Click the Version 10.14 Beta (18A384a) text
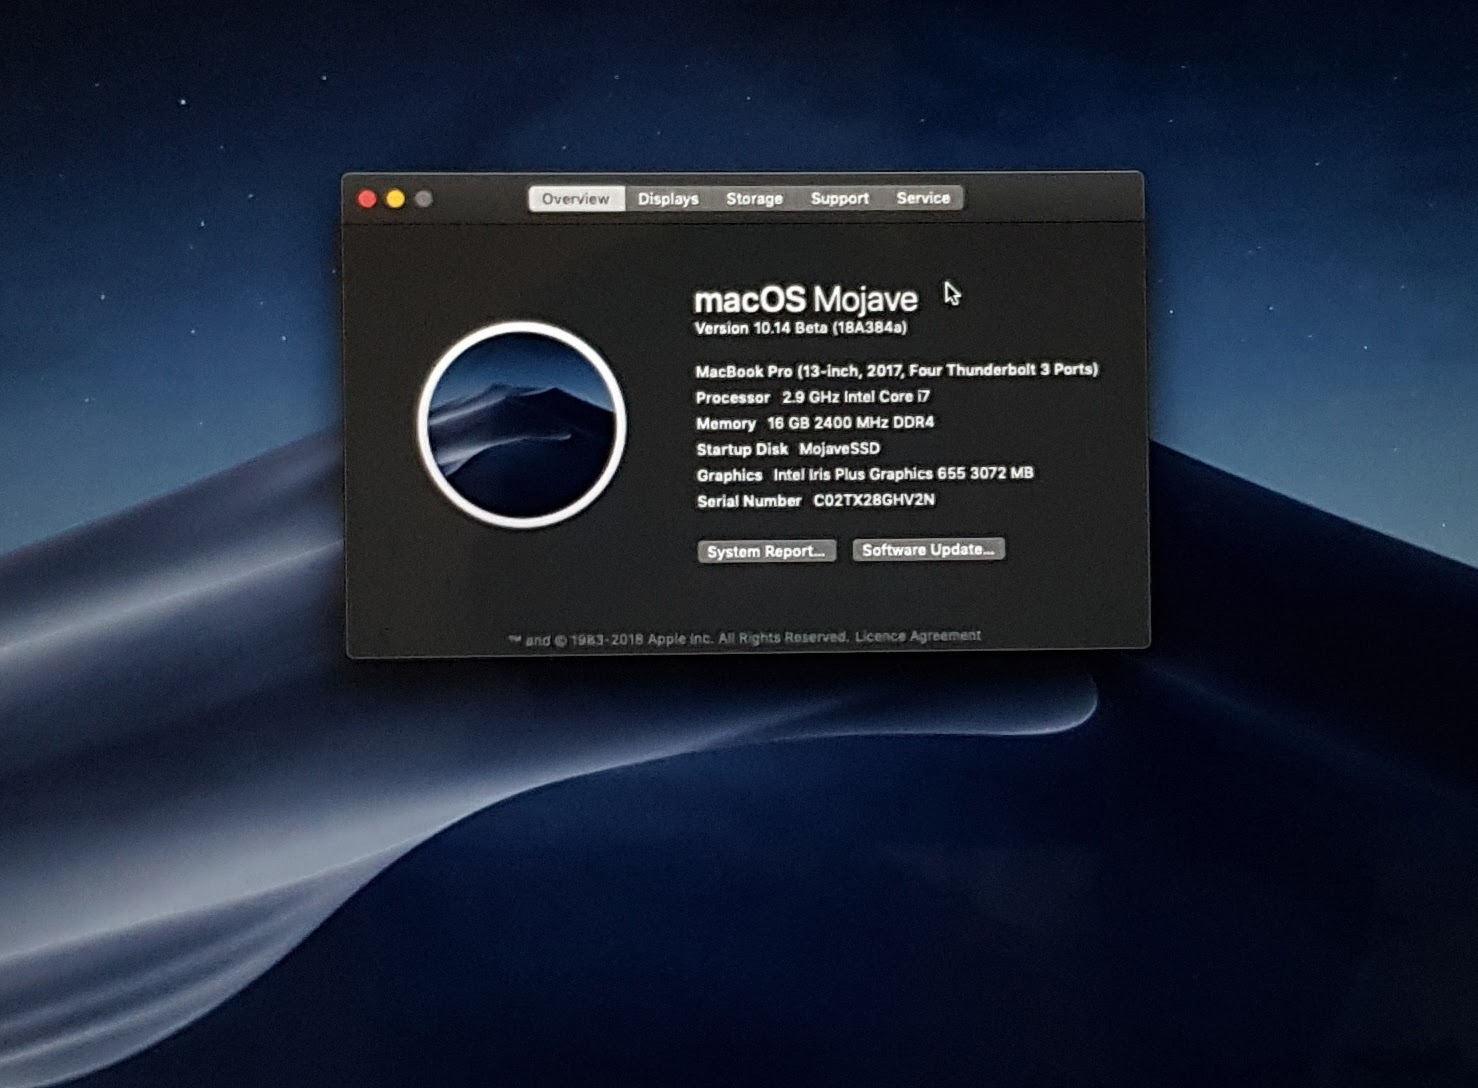This screenshot has width=1478, height=1088. click(801, 328)
